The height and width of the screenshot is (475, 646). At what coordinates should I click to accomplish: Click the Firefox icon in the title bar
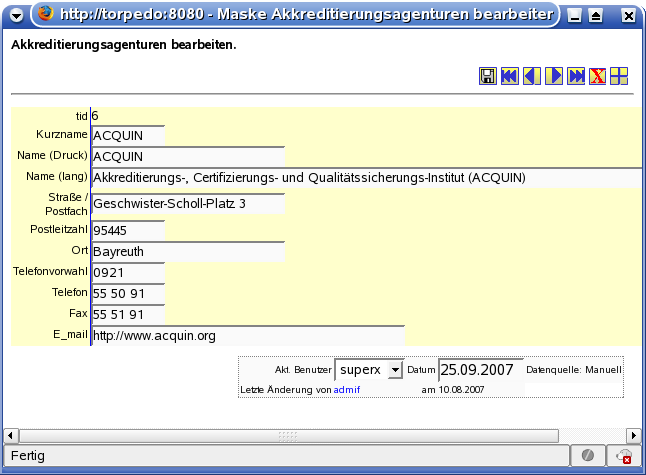[x=45, y=13]
